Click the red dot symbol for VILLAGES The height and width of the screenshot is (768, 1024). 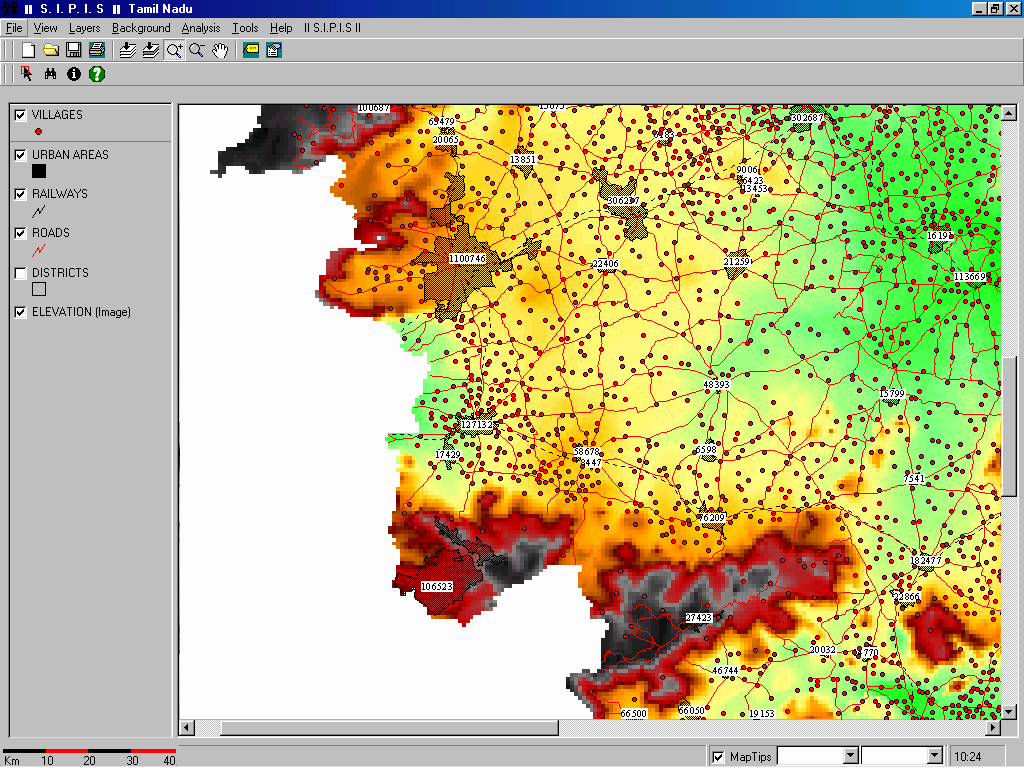point(39,131)
